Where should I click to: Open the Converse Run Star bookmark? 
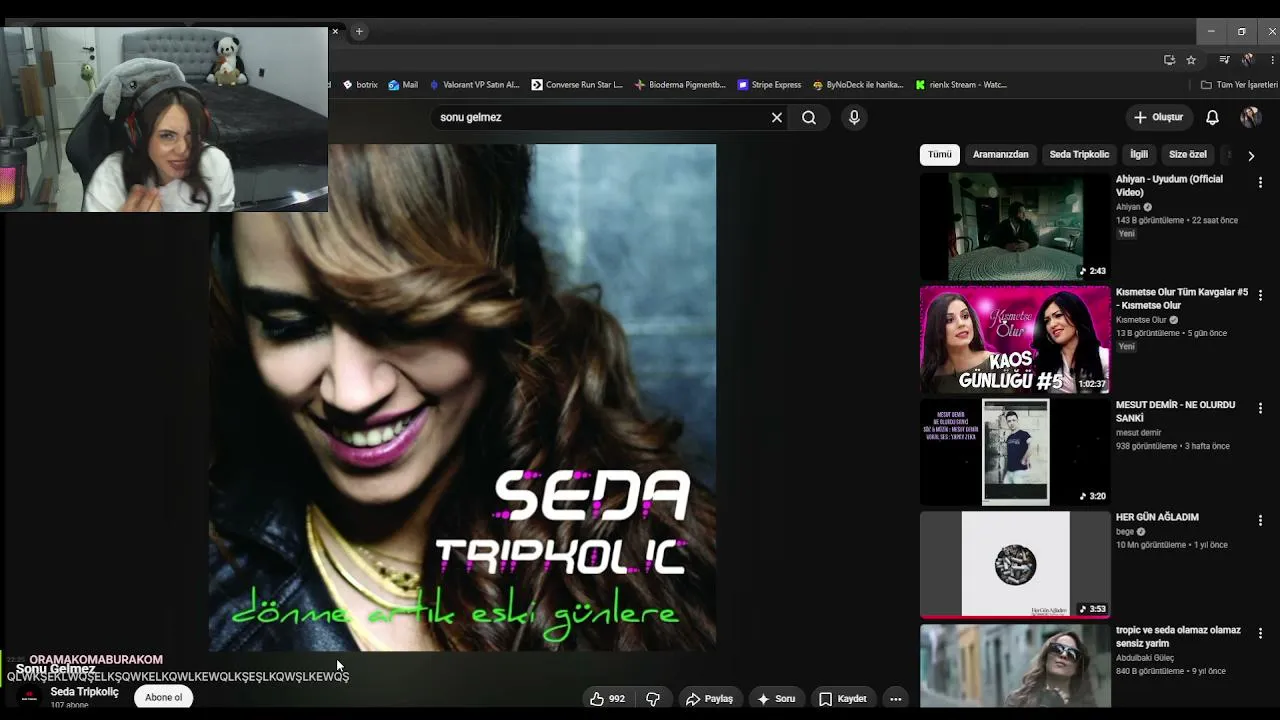coord(577,85)
